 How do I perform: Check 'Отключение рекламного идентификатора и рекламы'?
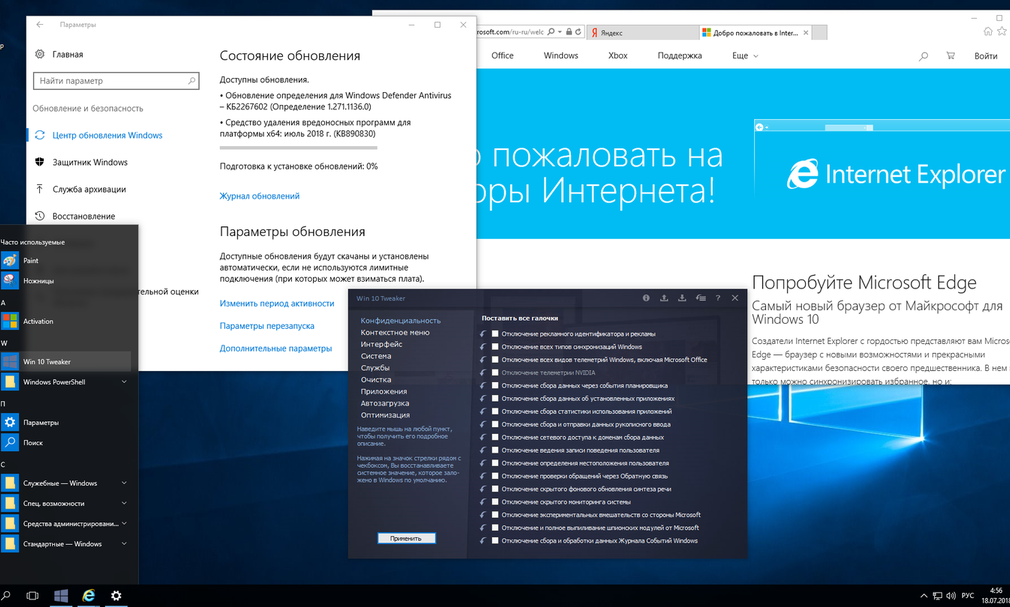coord(495,334)
